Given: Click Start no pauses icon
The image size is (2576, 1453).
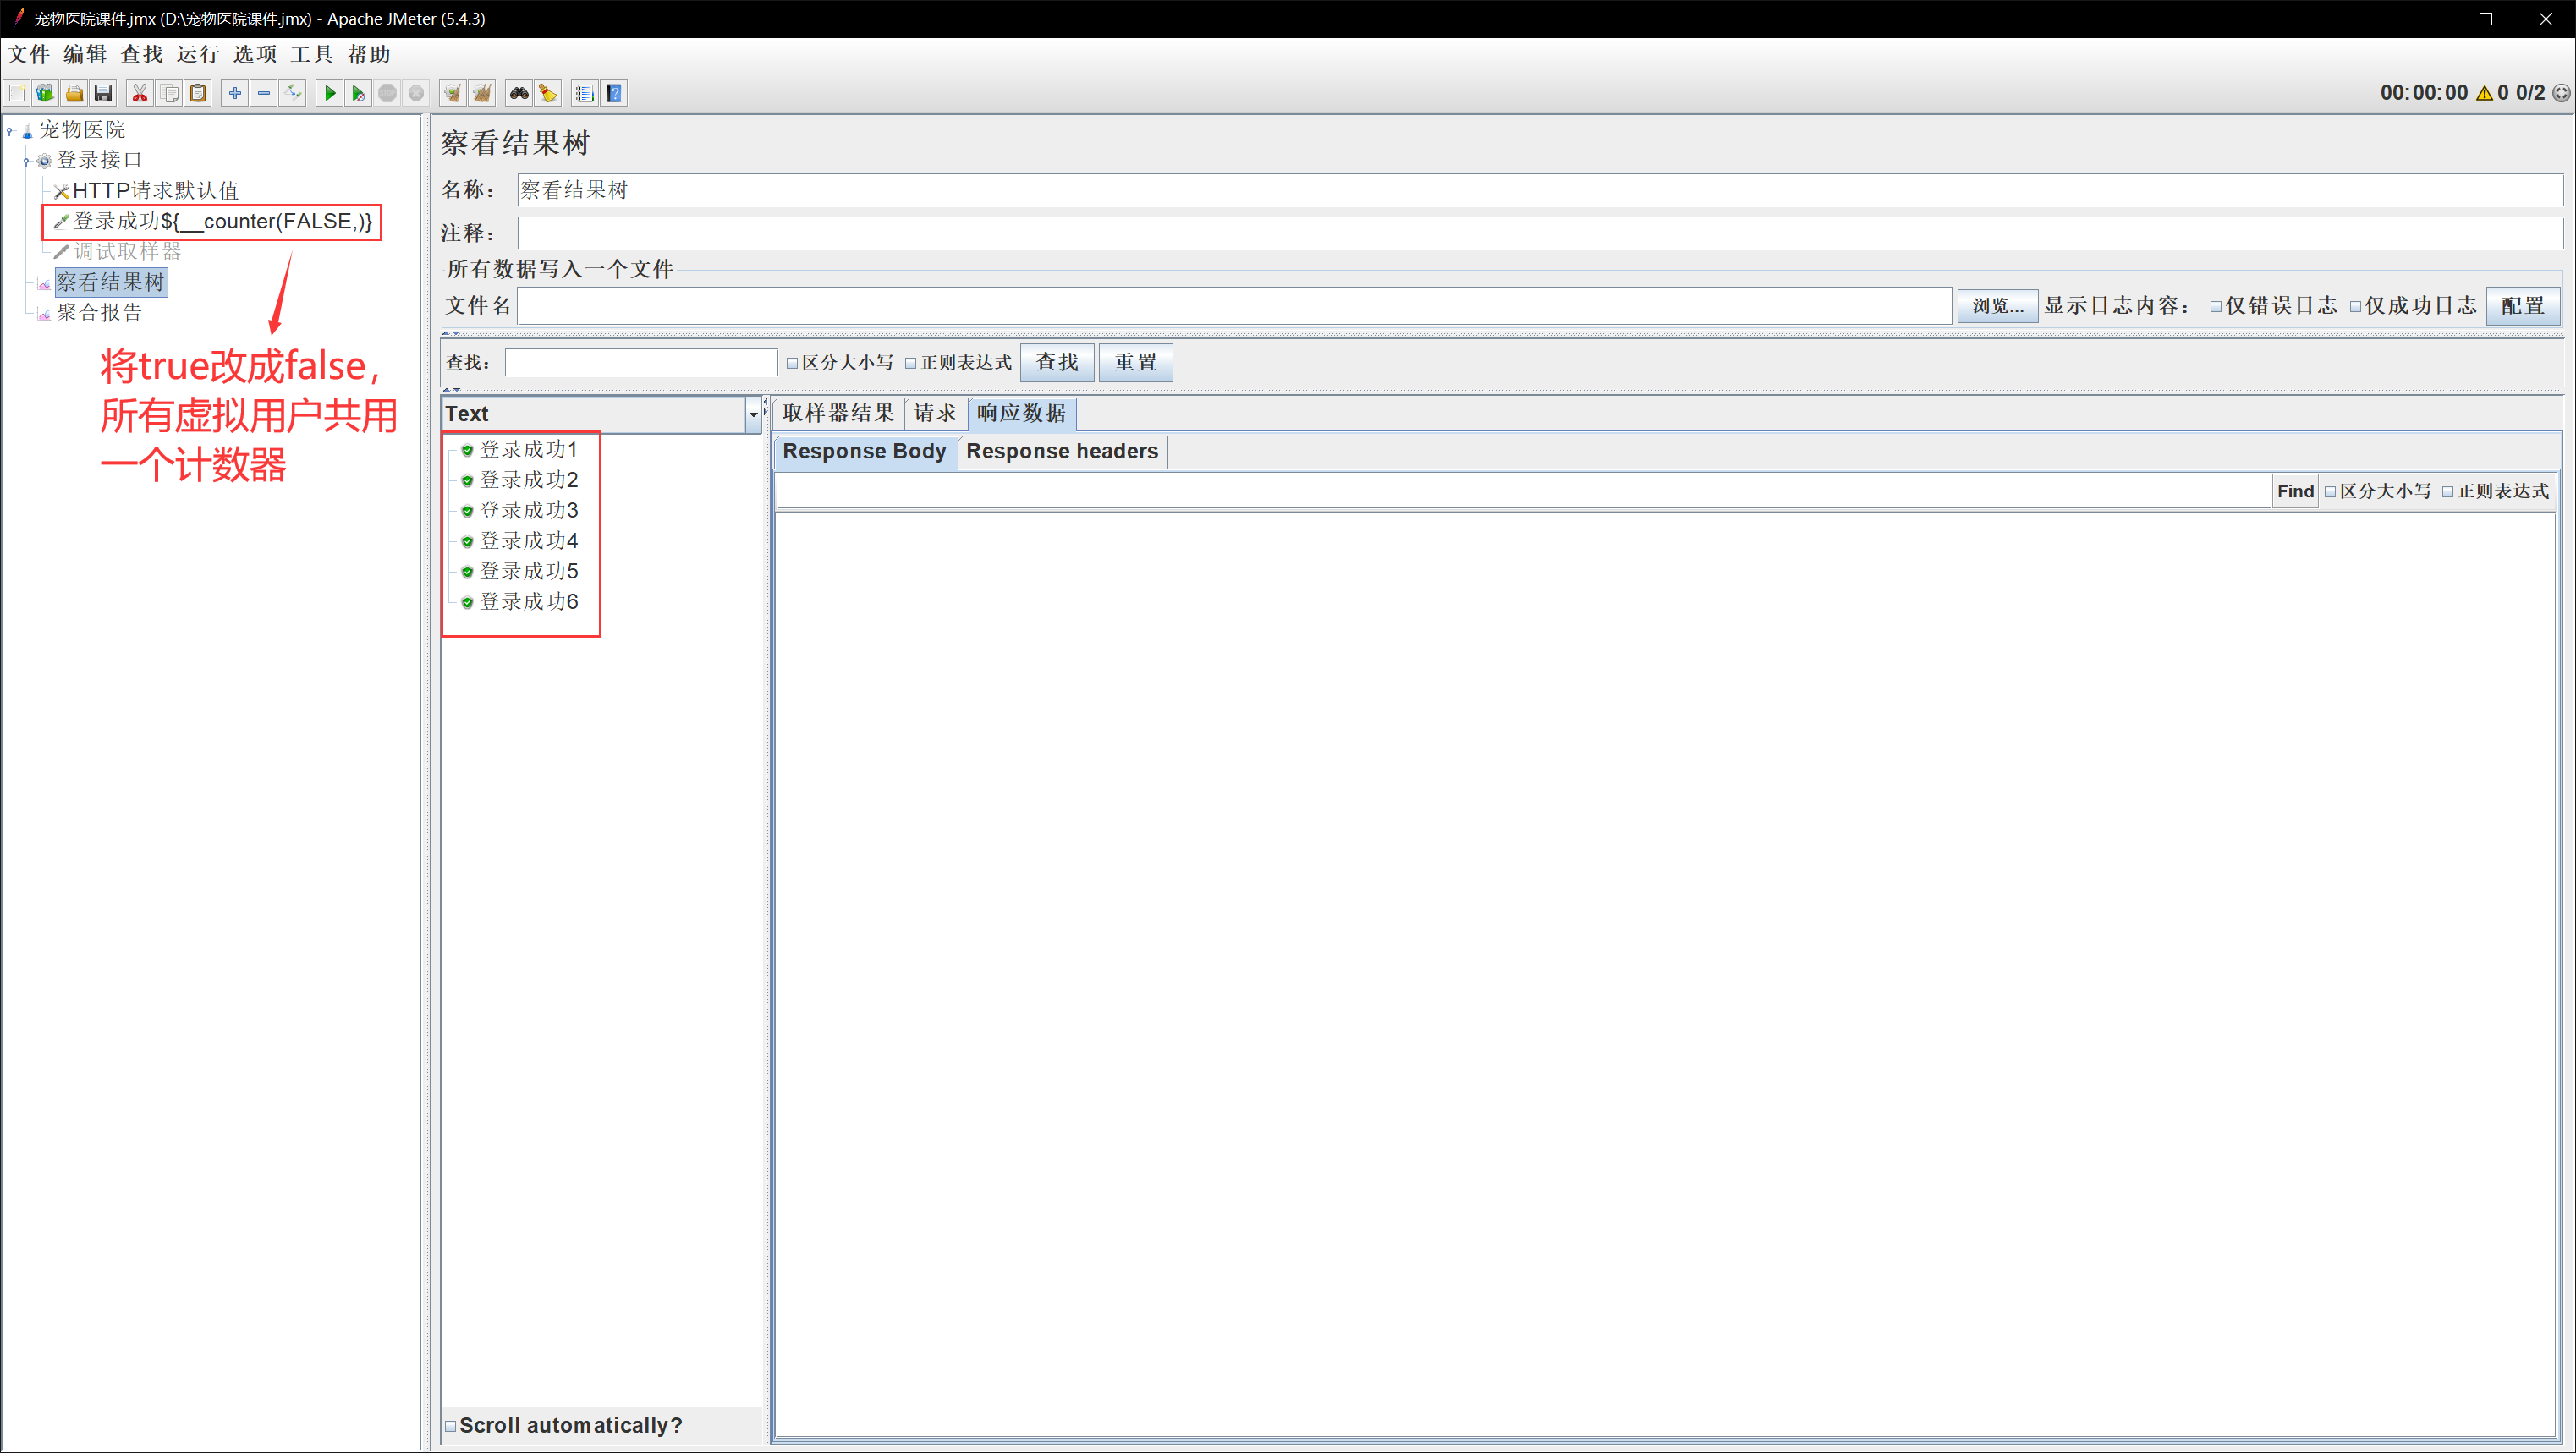Looking at the screenshot, I should 358,93.
